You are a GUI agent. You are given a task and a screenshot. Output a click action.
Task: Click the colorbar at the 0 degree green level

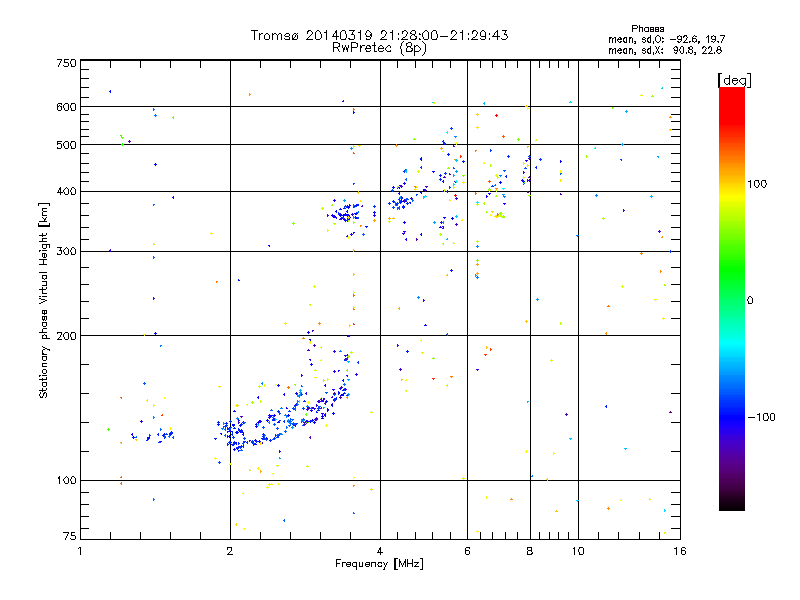click(x=732, y=300)
